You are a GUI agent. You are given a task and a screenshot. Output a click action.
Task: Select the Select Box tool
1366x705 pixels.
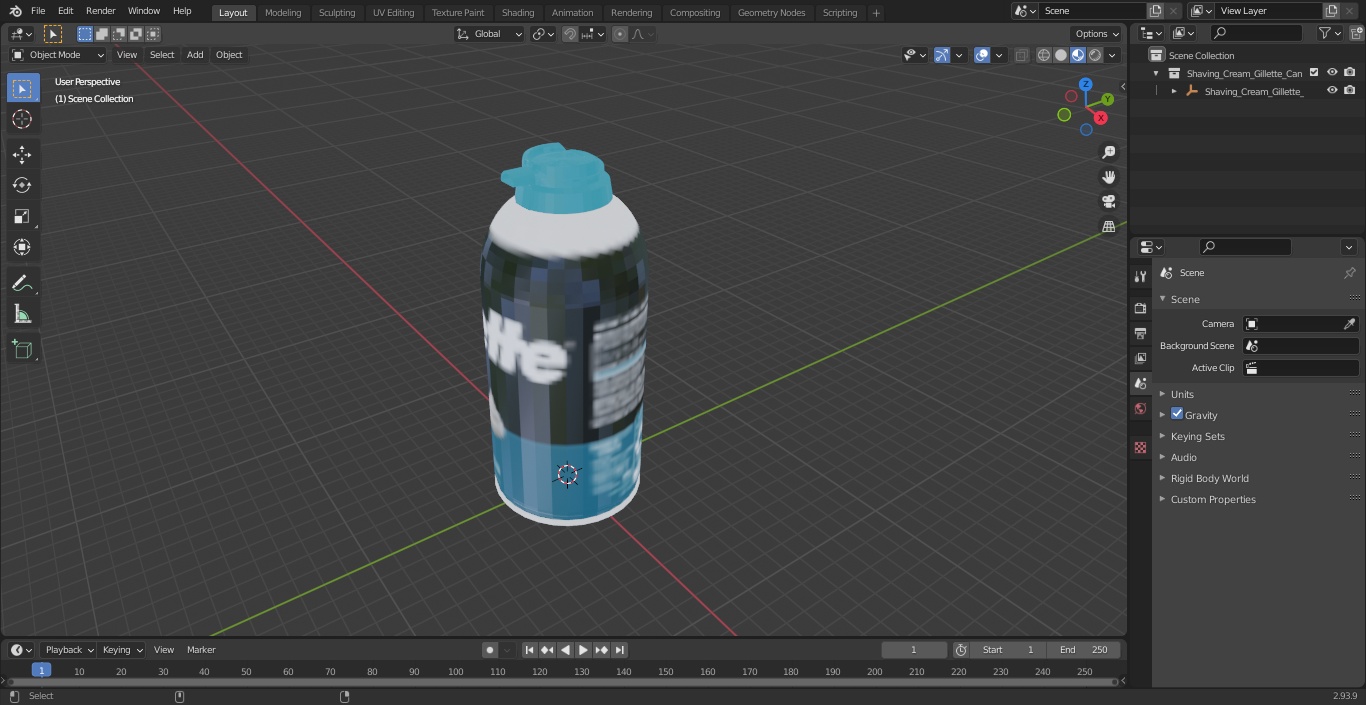tap(23, 88)
